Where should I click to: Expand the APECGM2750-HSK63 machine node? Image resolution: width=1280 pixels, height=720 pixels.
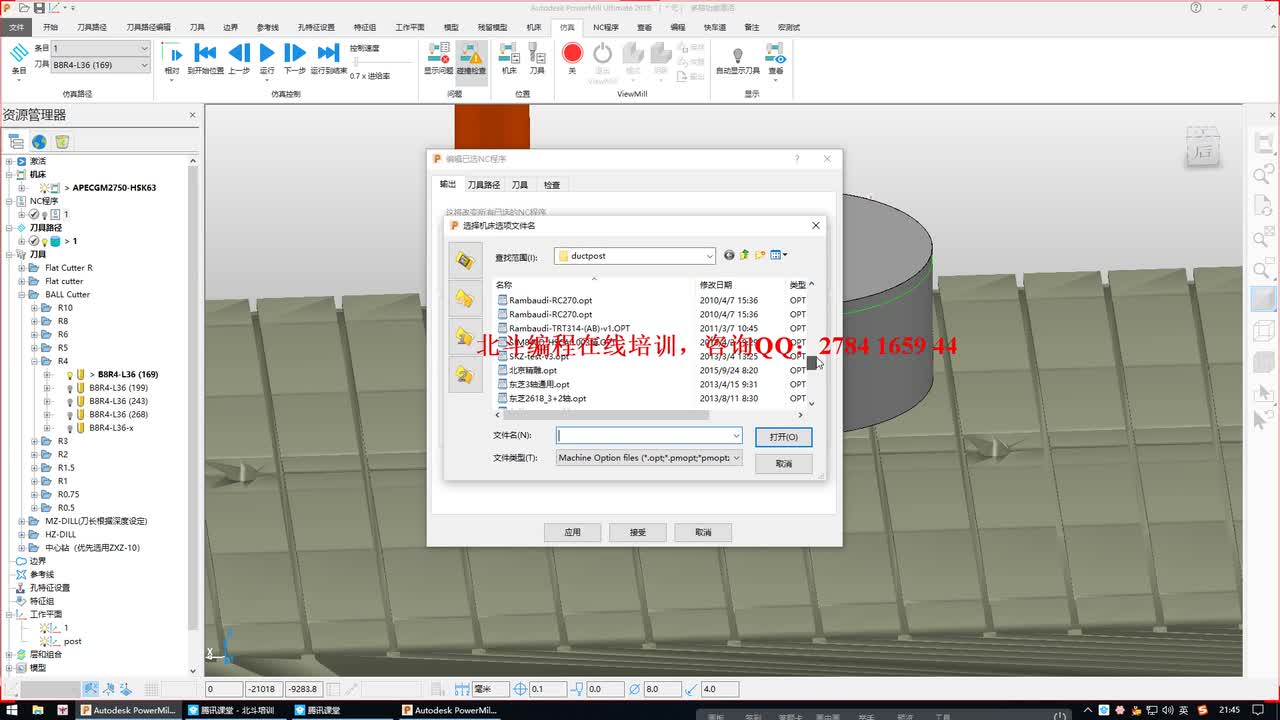tap(22, 187)
